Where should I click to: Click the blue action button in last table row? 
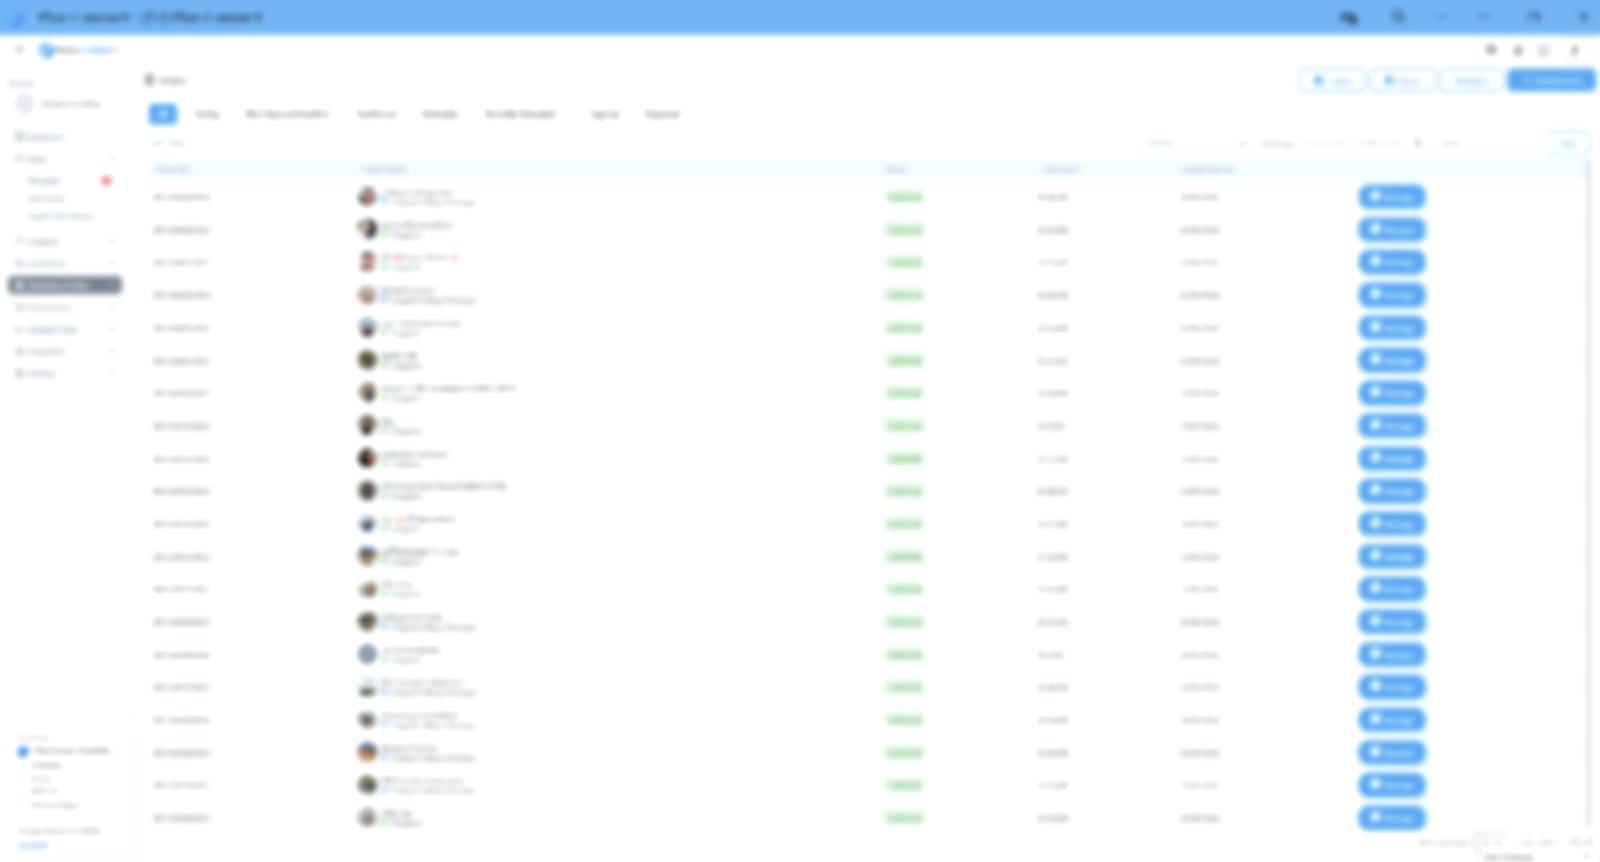point(1391,818)
